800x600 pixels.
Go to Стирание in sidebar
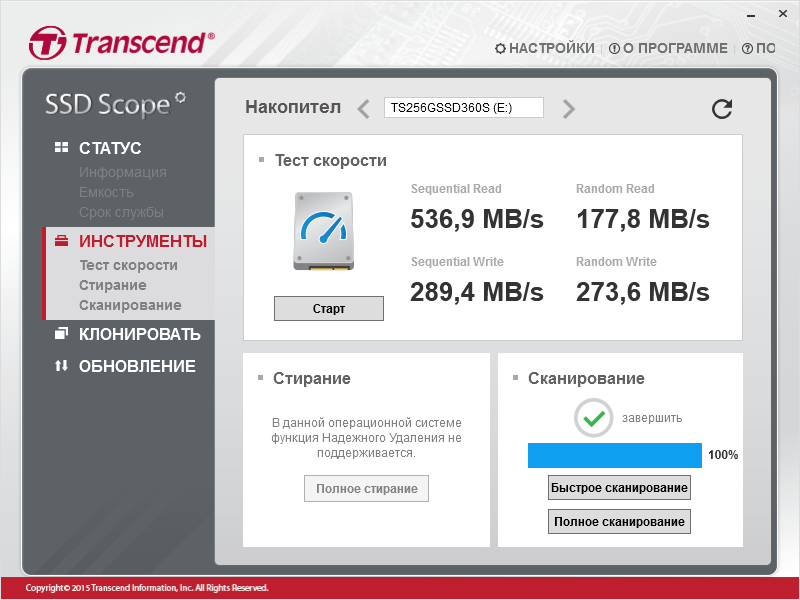[x=113, y=285]
